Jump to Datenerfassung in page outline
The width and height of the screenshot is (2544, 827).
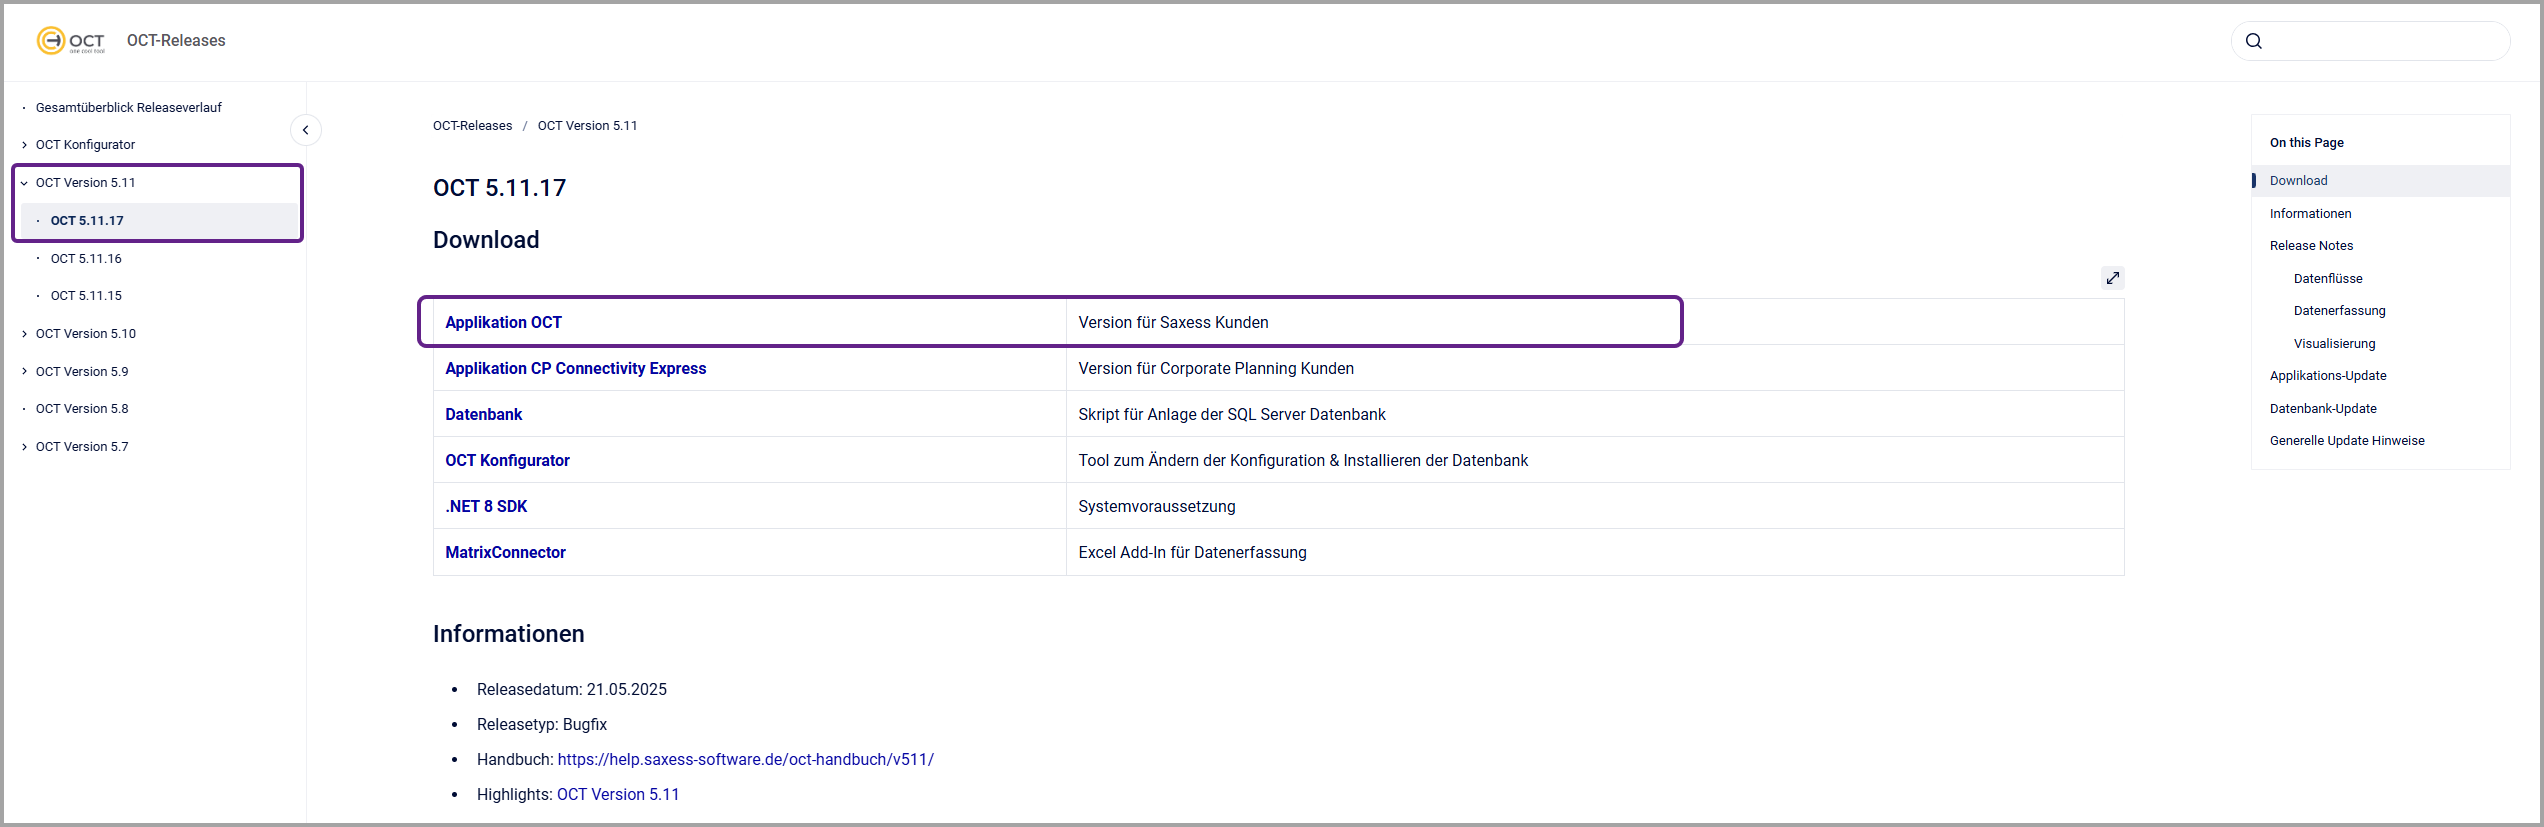point(2339,311)
